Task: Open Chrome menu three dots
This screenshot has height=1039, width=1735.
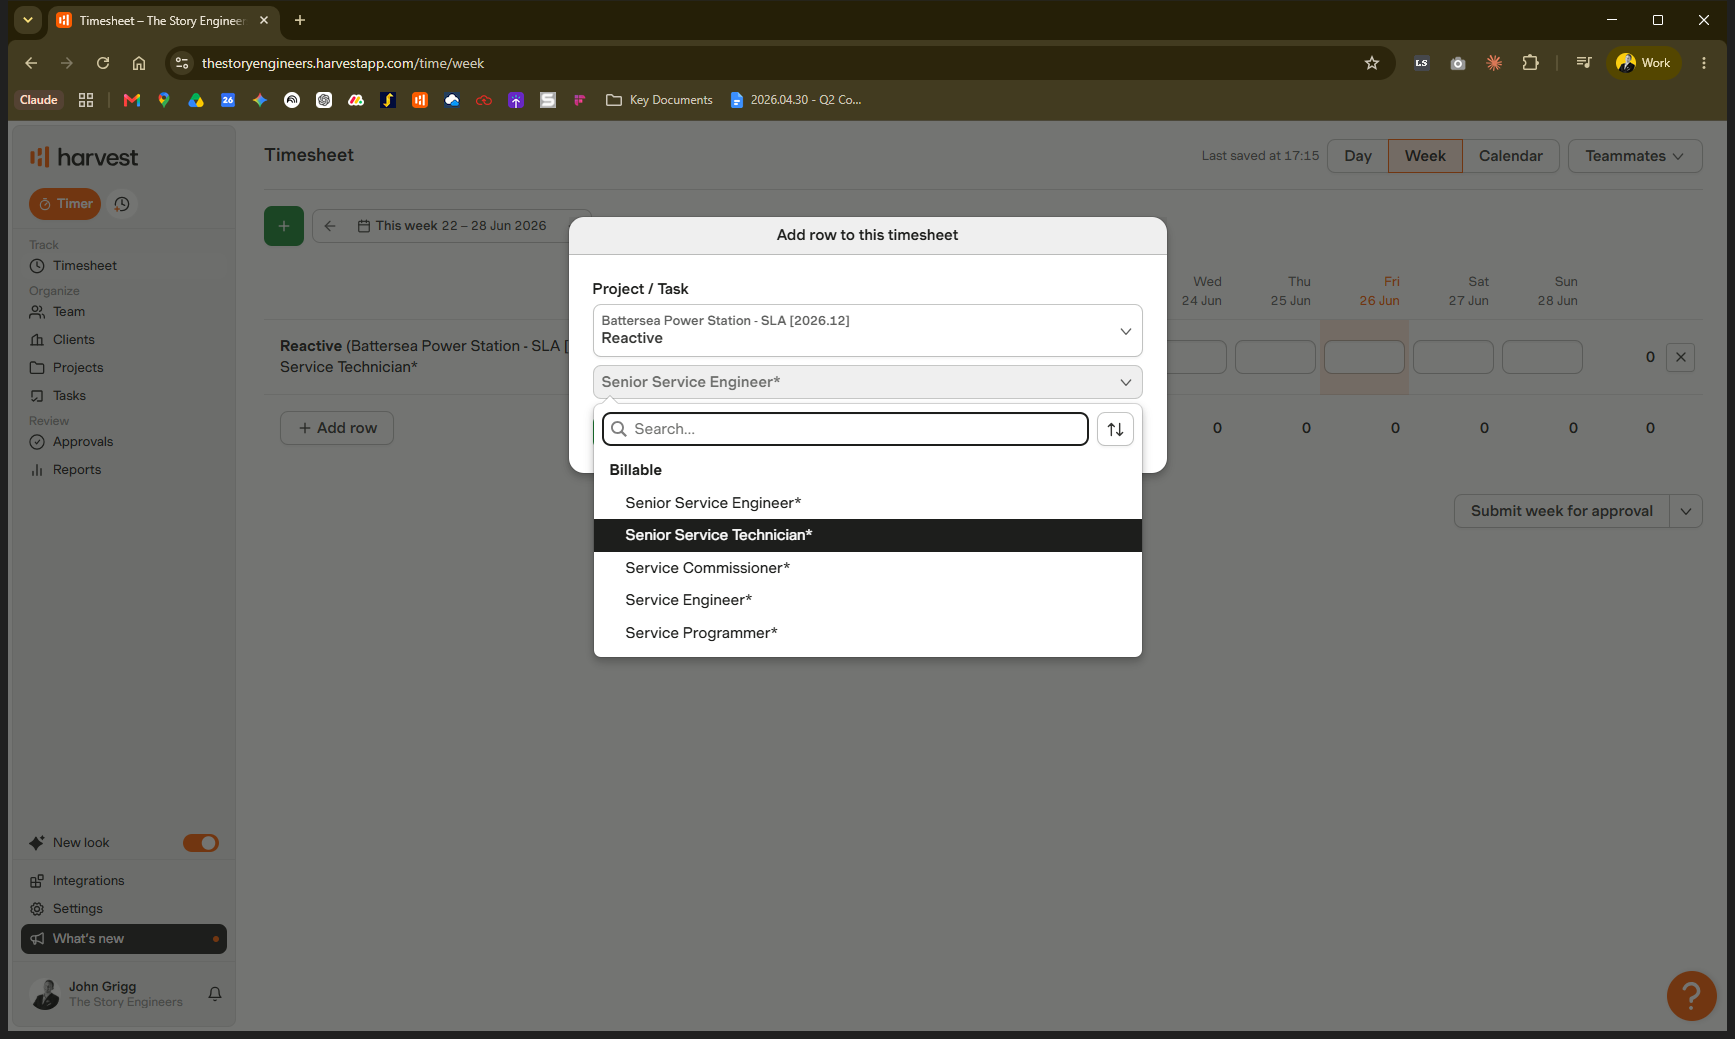Action: point(1704,63)
